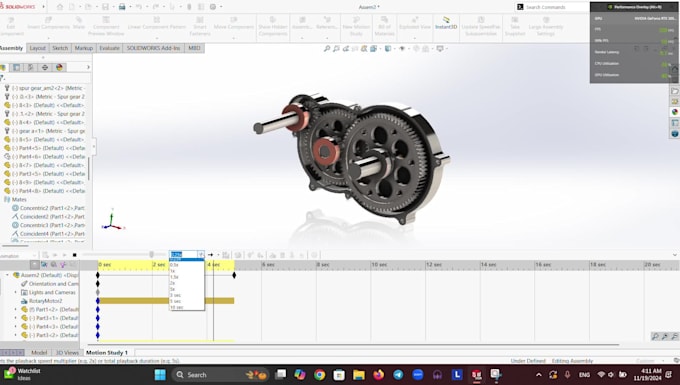Screen dimensions: 680x385
Task: Open the SOLIDWORKS Add-Ins tab
Action: [153, 48]
